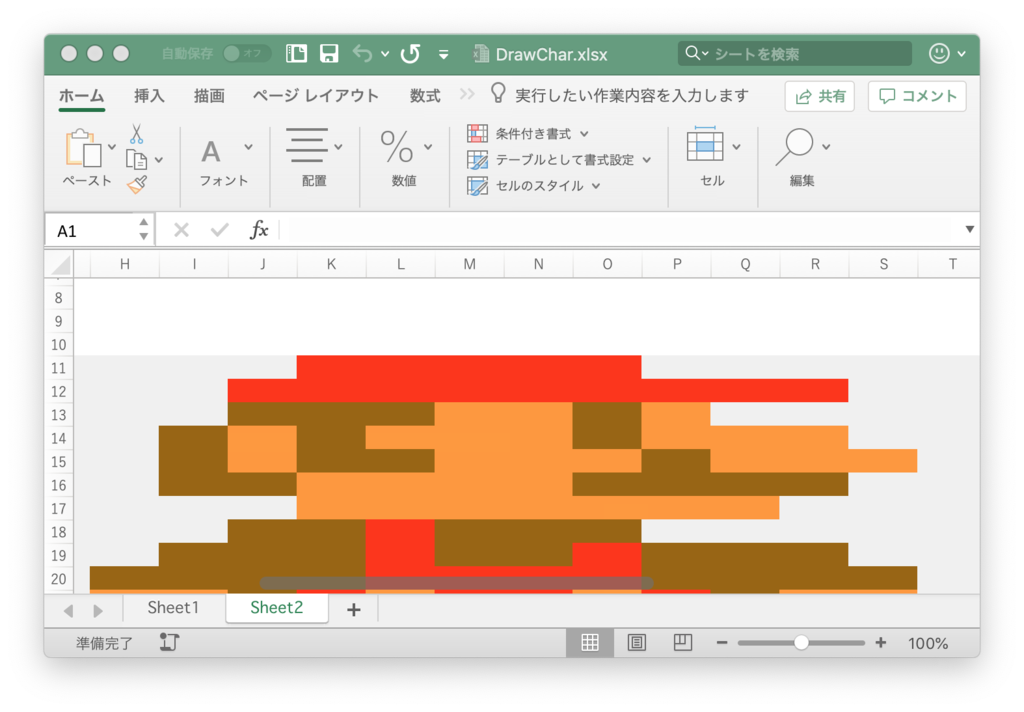
Task: Click the コメント (Comments) button
Action: point(917,97)
